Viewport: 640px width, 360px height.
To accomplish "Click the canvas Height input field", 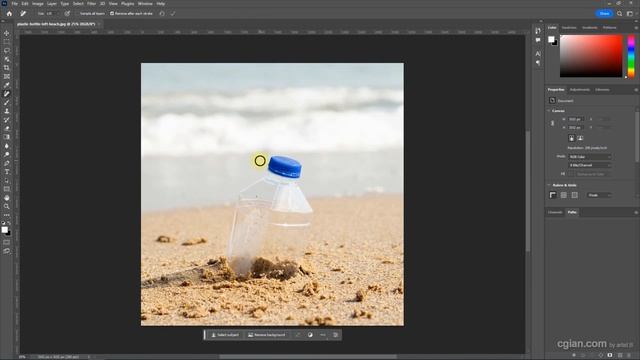I will (x=576, y=127).
